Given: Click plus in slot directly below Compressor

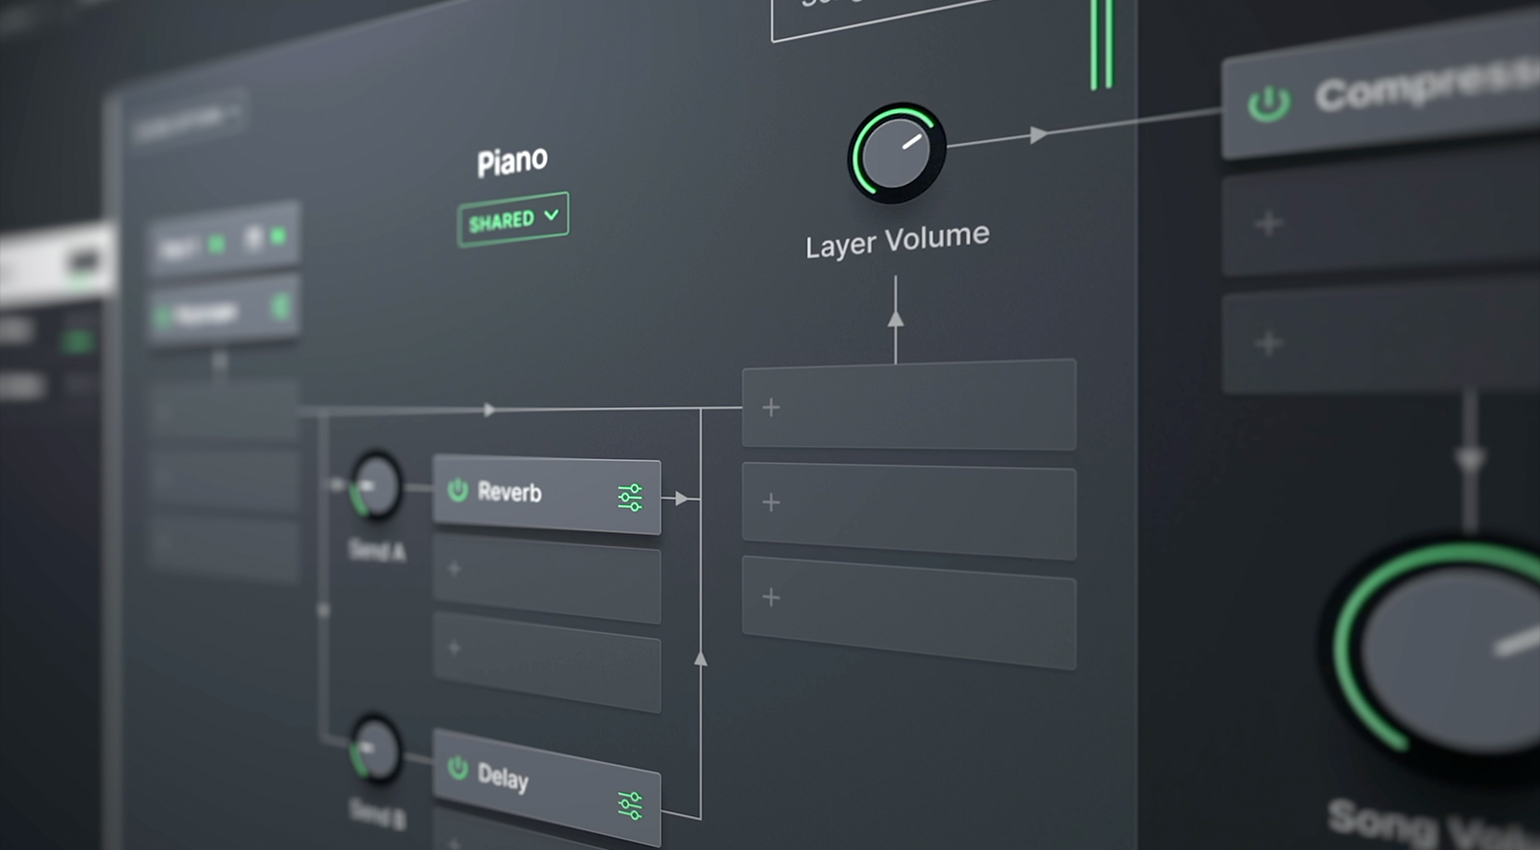Looking at the screenshot, I should (x=1269, y=223).
